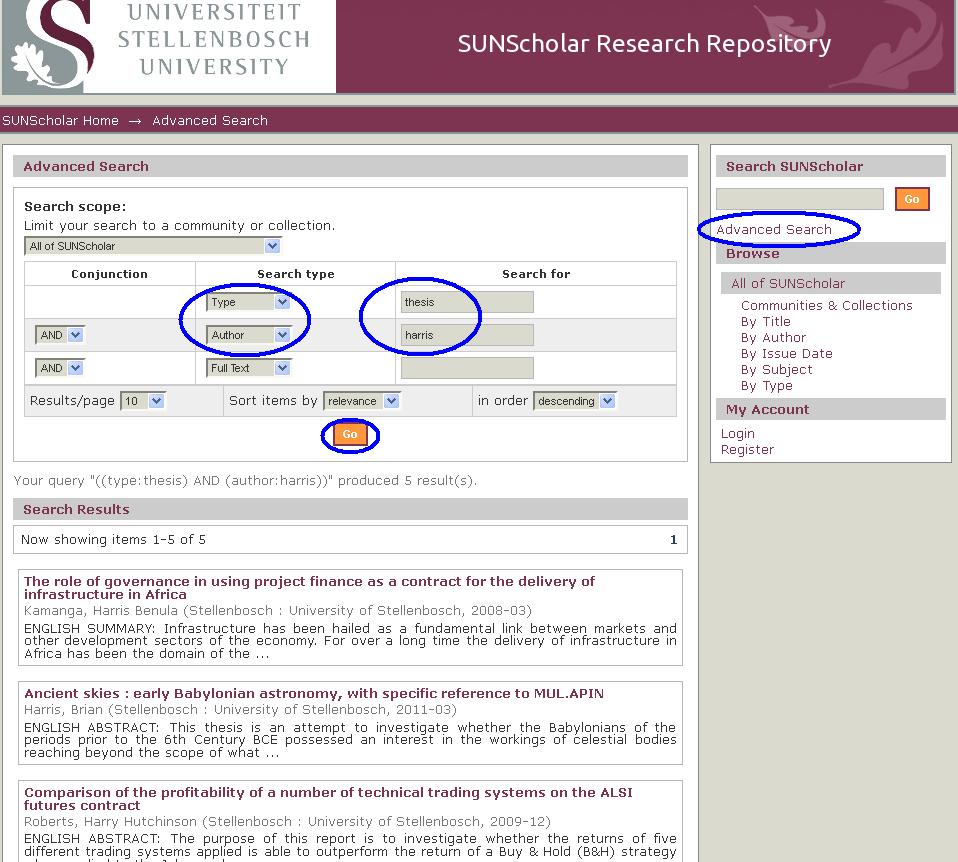Click the 'Now showing items 1-5 of 5' text
The width and height of the screenshot is (958, 862).
[x=113, y=539]
